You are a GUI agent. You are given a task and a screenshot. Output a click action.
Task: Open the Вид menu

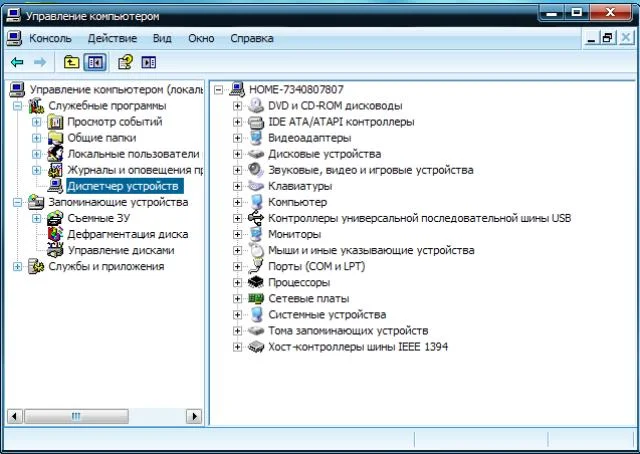pos(162,38)
